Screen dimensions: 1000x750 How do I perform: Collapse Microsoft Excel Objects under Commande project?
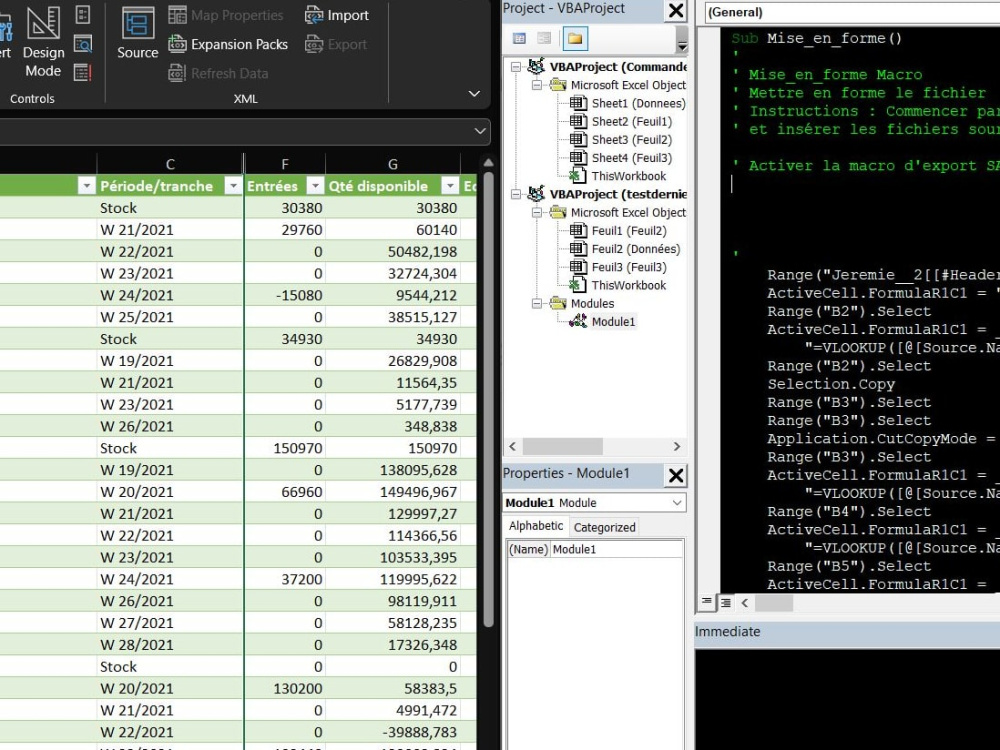(x=537, y=85)
